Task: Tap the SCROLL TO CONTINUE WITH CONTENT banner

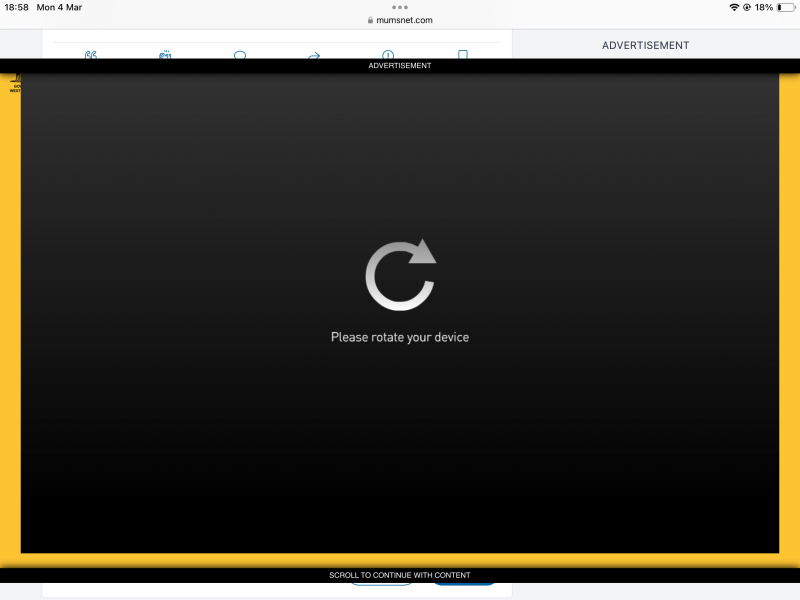Action: point(400,575)
